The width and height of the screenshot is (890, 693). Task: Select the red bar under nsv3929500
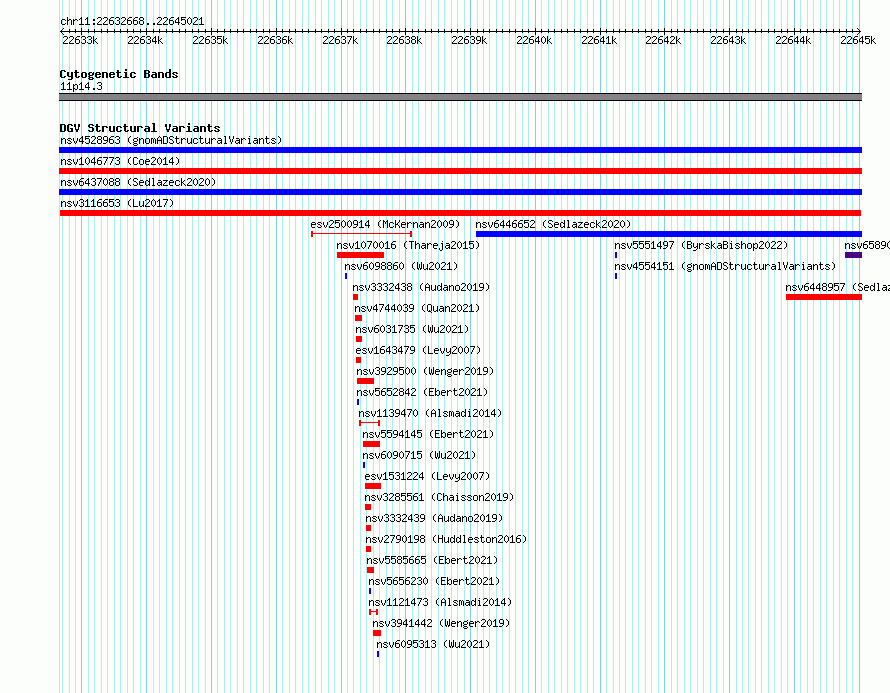point(366,381)
